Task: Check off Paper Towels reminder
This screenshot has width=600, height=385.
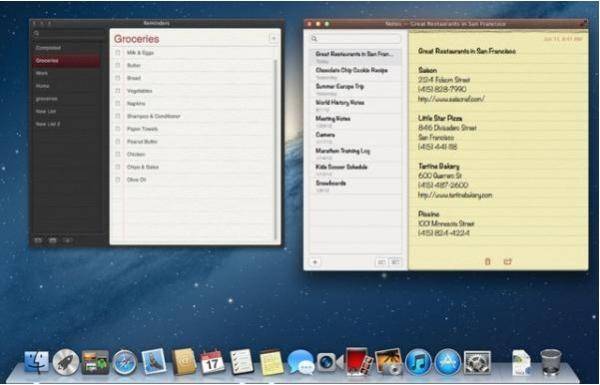Action: pyautogui.click(x=118, y=129)
